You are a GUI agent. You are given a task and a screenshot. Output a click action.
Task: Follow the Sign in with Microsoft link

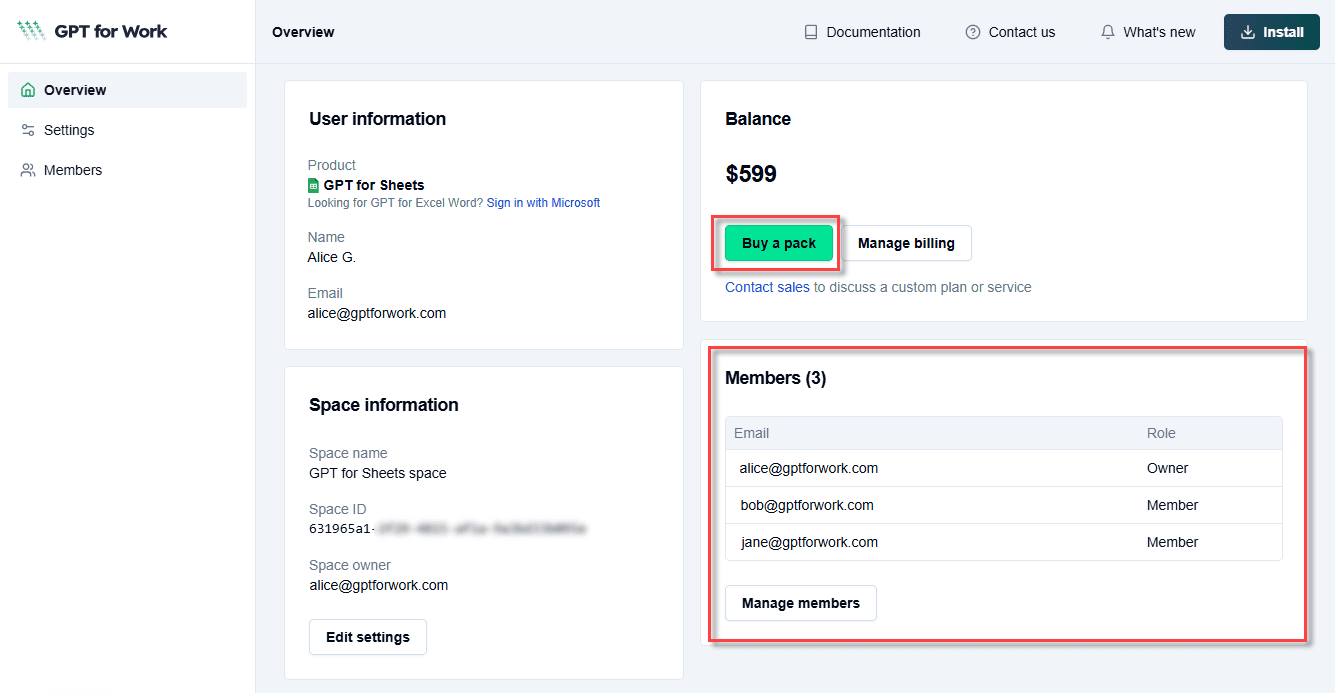coord(543,203)
